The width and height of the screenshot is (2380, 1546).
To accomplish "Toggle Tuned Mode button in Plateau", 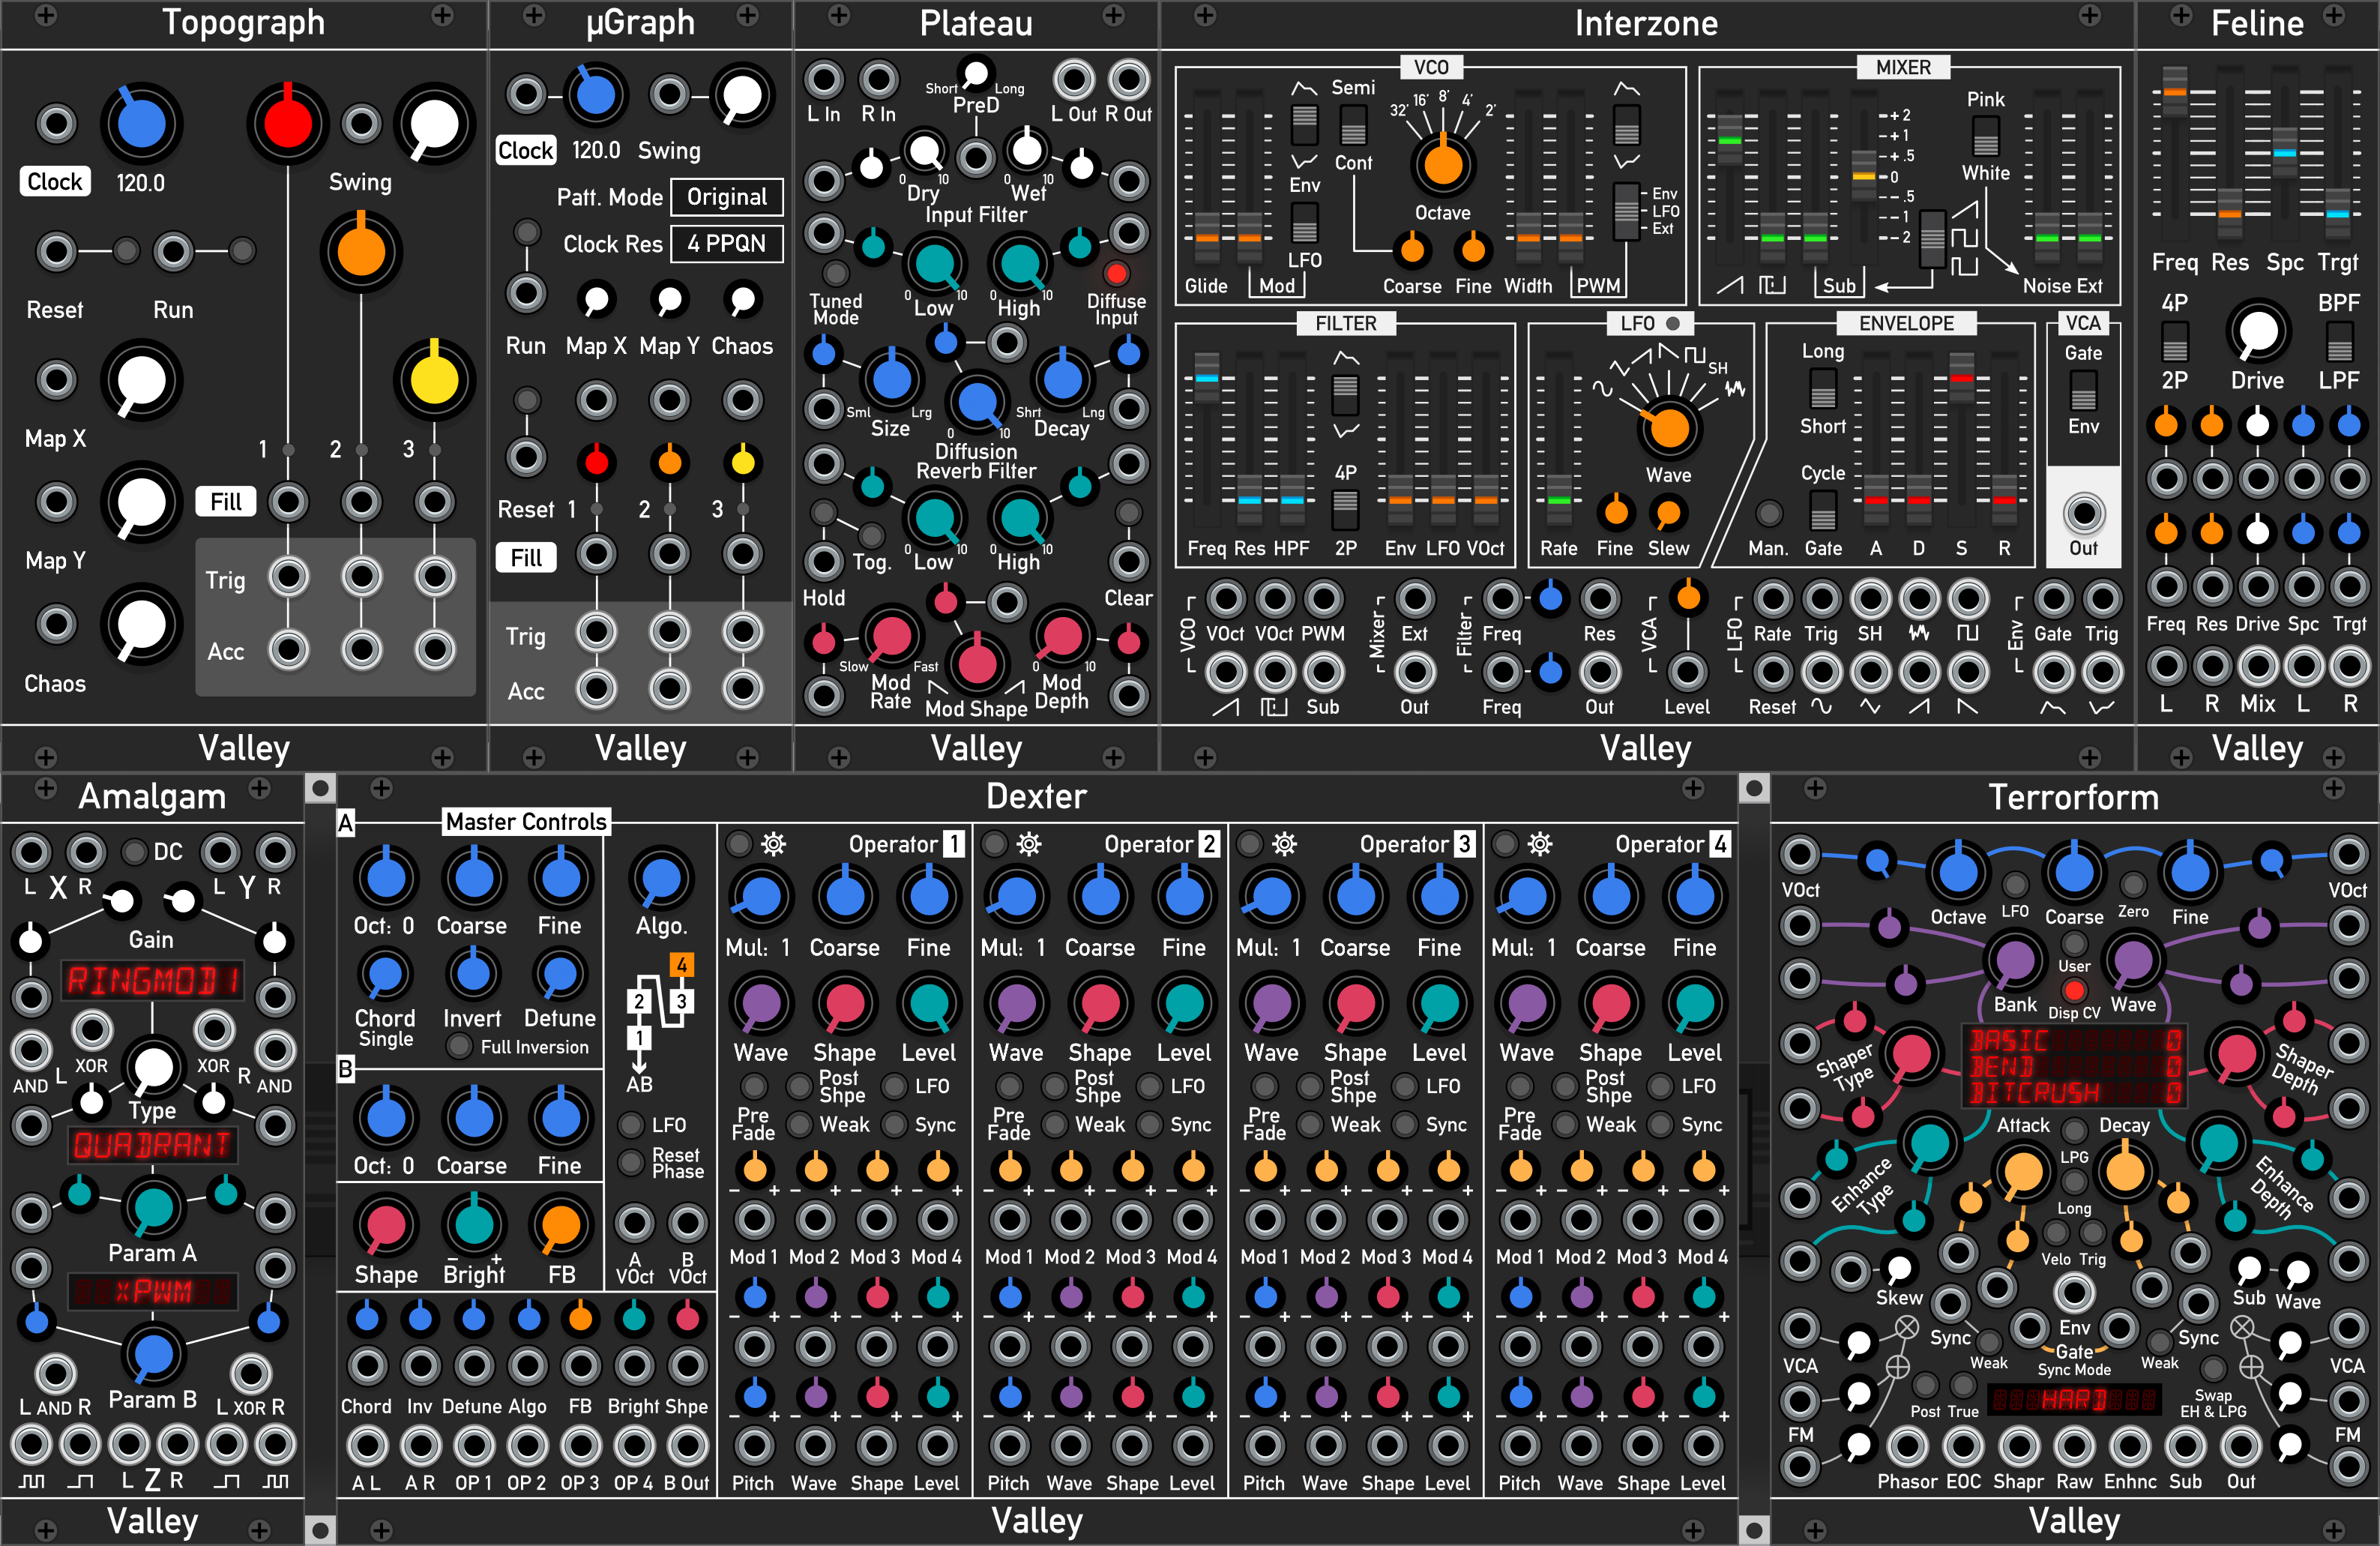I will click(x=835, y=273).
